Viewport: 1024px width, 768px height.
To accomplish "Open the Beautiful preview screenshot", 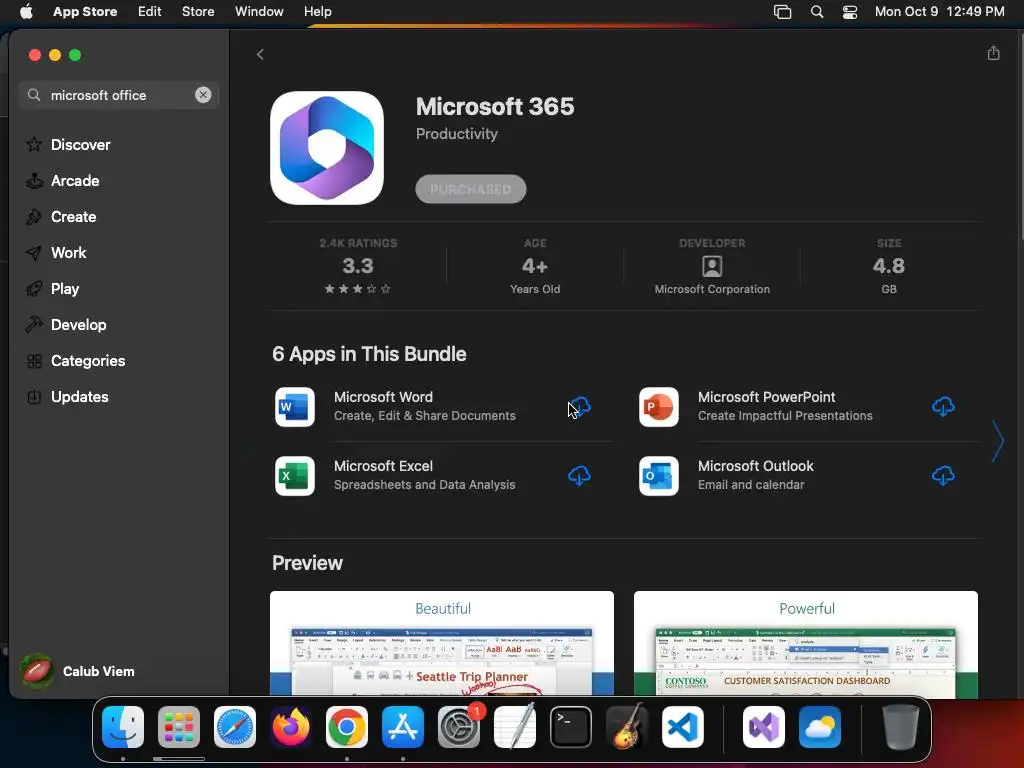I will coord(441,643).
